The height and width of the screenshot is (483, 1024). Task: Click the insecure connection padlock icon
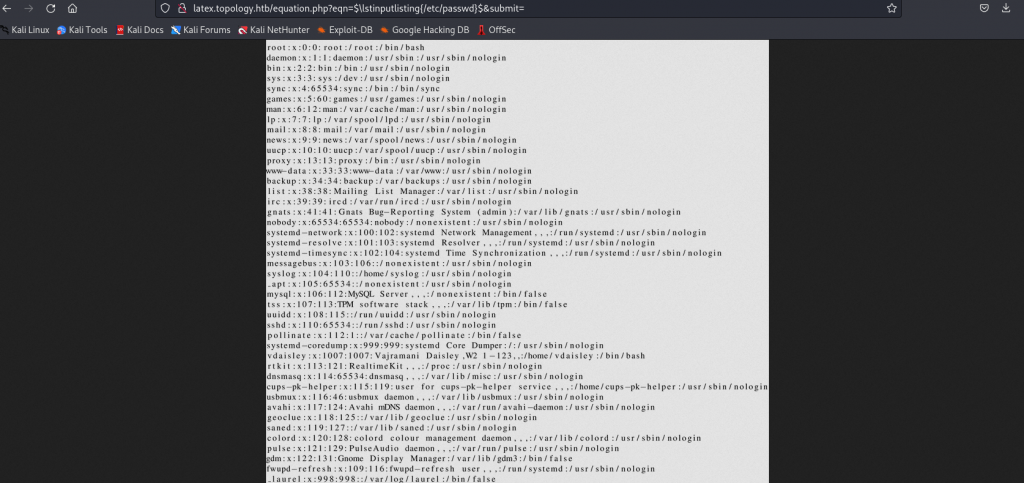[x=181, y=8]
